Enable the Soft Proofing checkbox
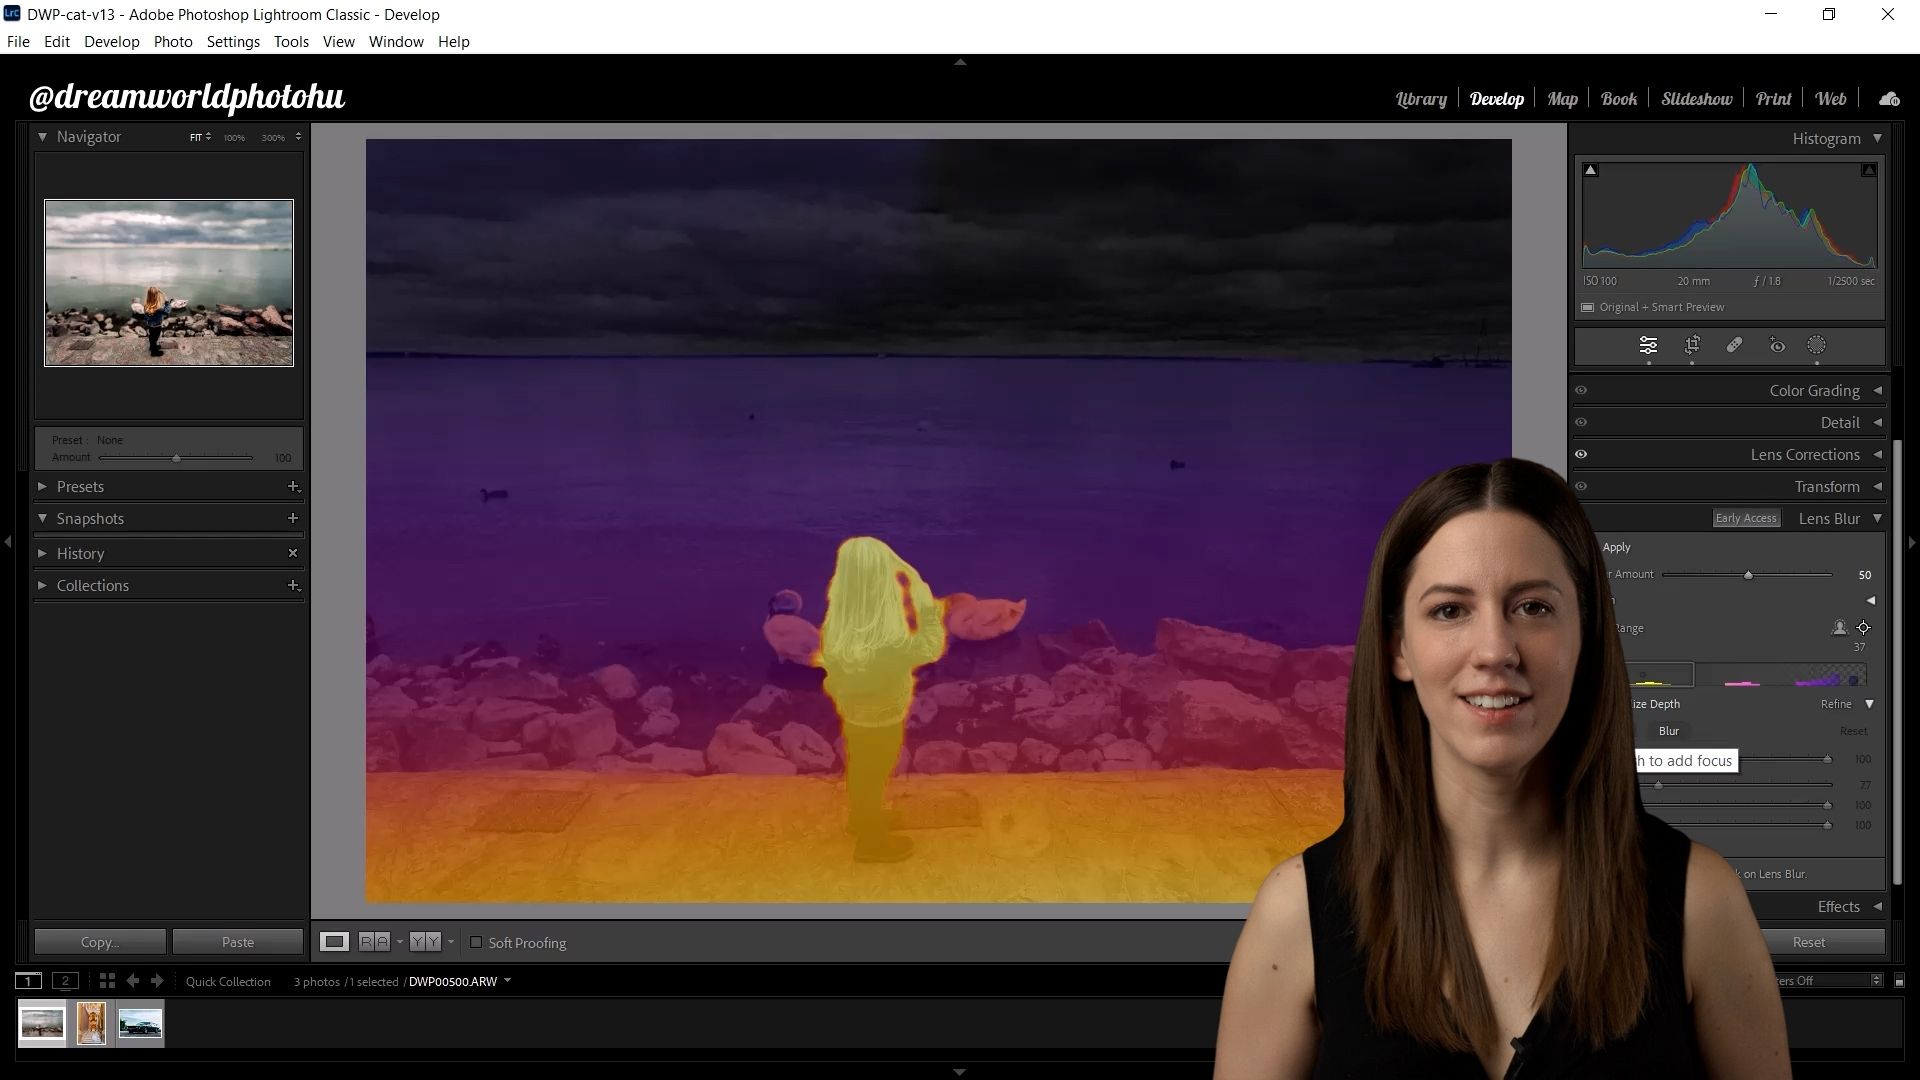 [x=476, y=942]
